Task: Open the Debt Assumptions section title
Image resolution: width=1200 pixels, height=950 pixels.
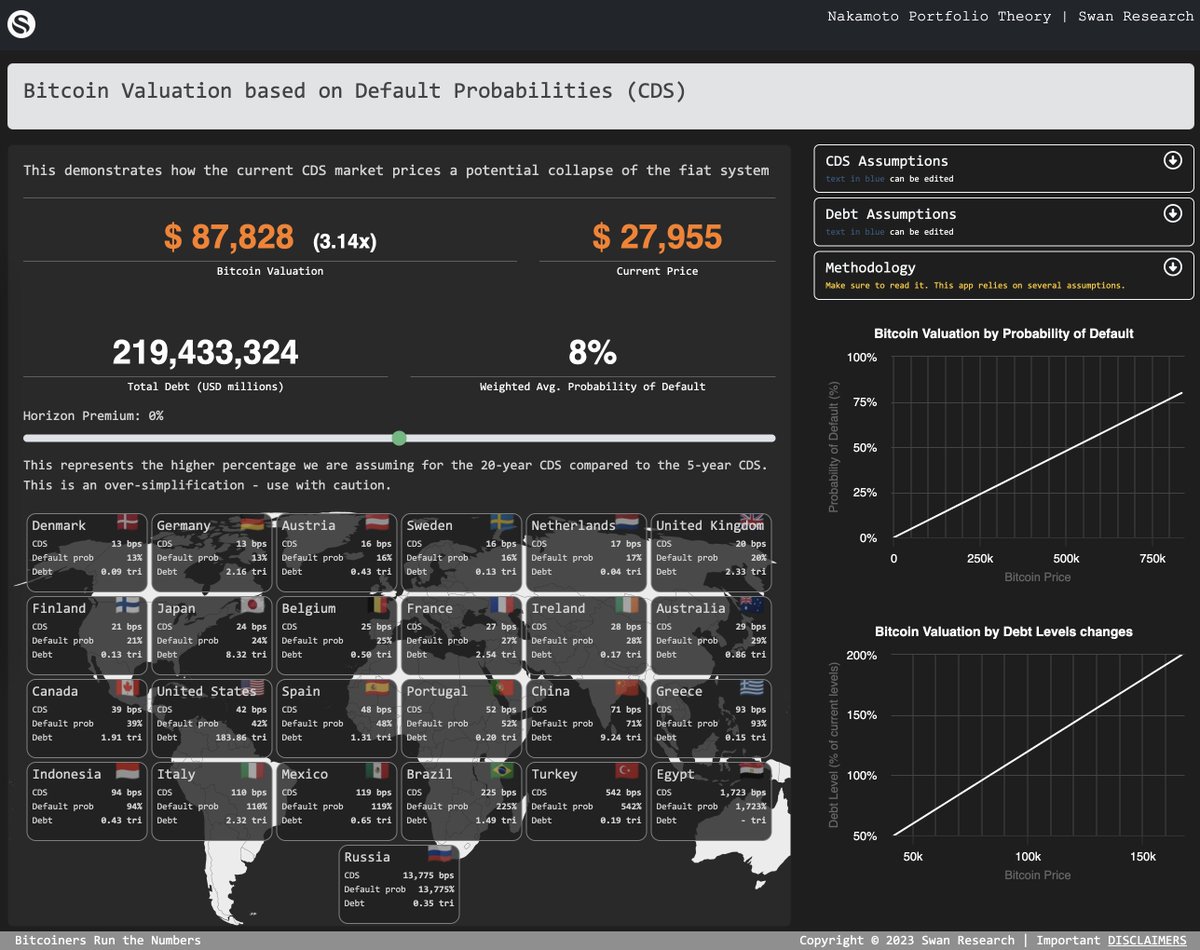Action: click(890, 214)
